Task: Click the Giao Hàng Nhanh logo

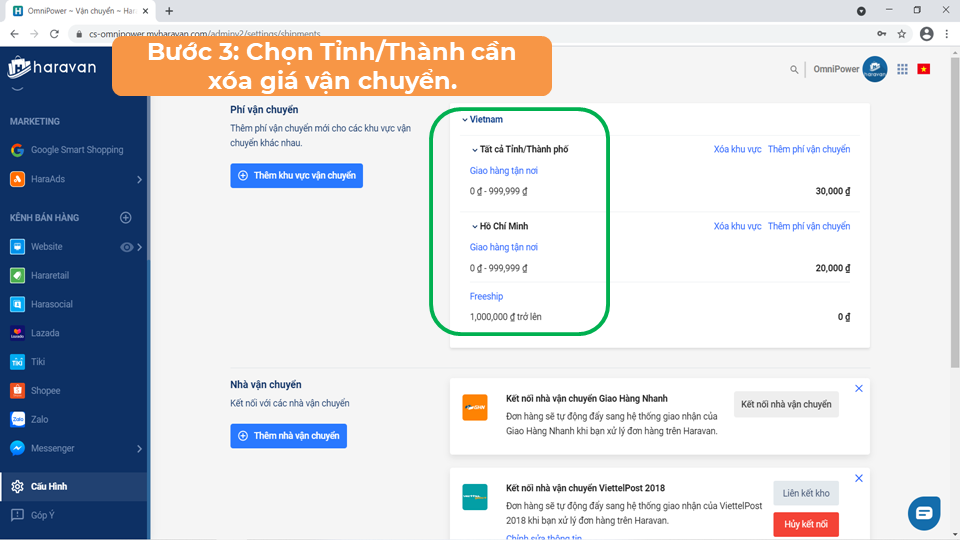Action: click(x=474, y=408)
